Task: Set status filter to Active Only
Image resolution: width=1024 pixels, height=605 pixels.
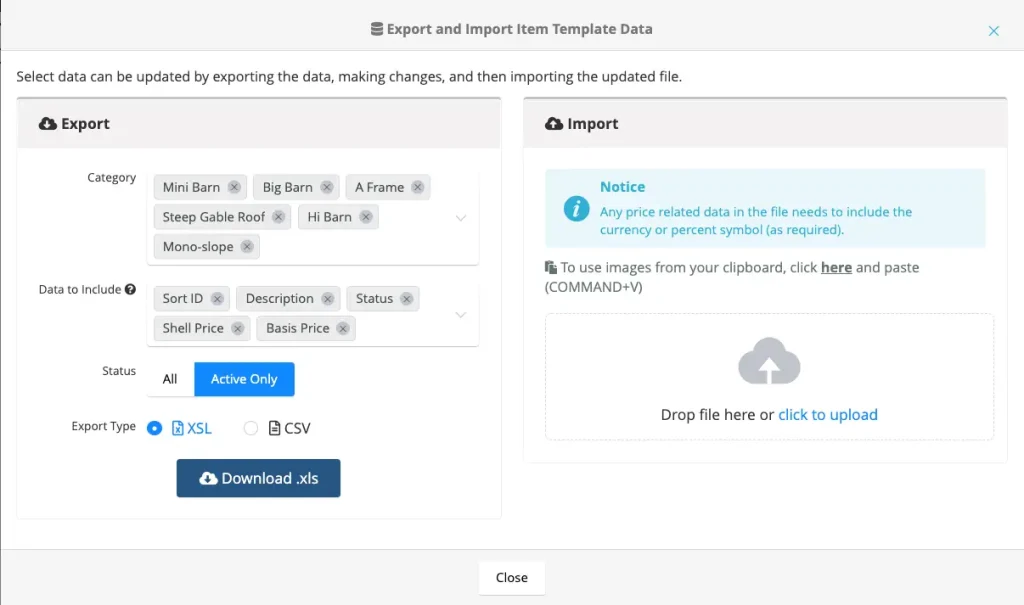Action: click(x=244, y=379)
